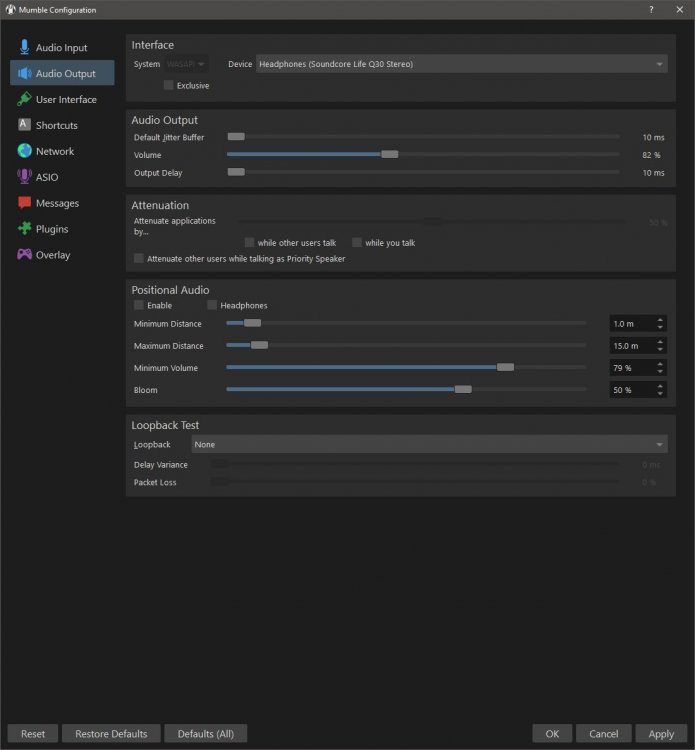Toggle positional audio Enable checkbox

point(139,305)
